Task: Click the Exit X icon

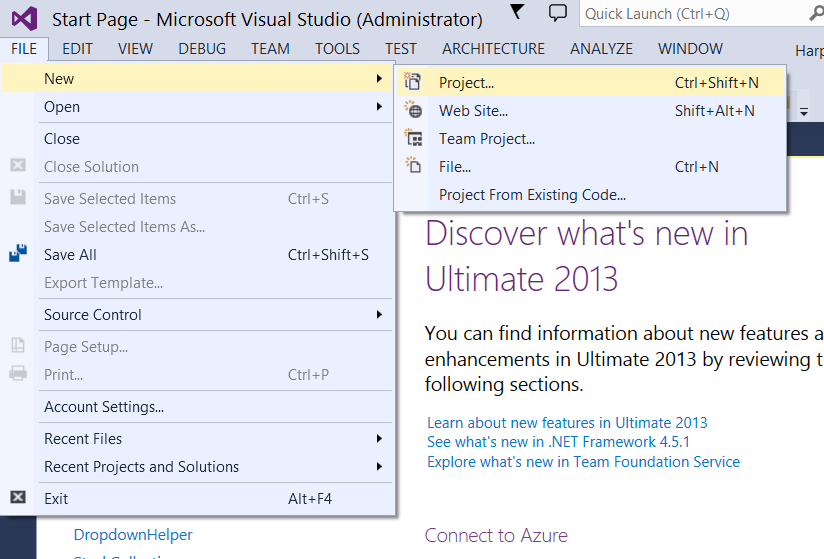Action: 17,498
